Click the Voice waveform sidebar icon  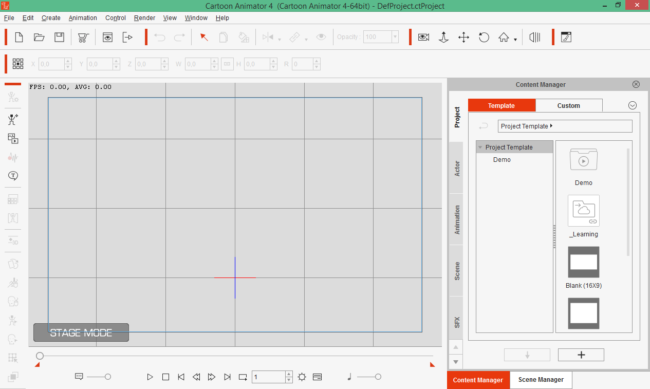[x=13, y=157]
